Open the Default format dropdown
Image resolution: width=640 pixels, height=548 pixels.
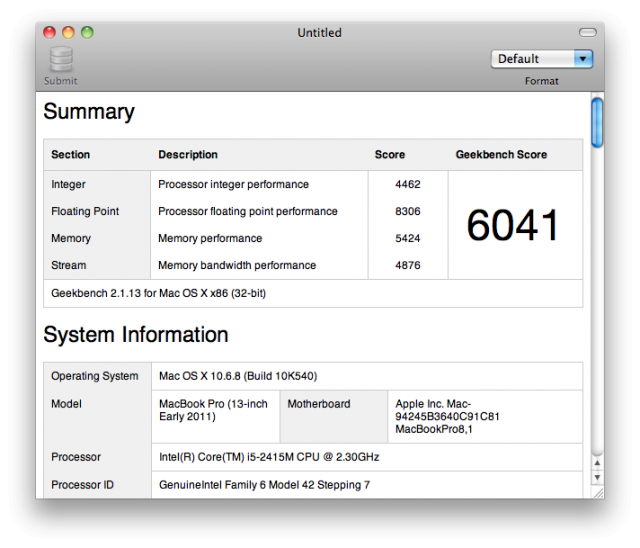click(x=542, y=59)
